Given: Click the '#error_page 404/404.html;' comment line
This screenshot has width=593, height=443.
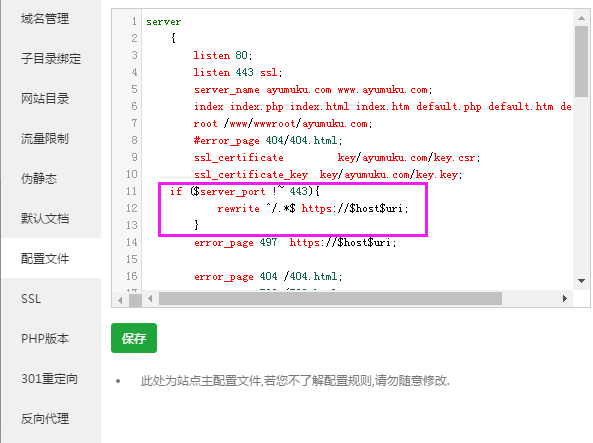Looking at the screenshot, I should click(x=268, y=141).
